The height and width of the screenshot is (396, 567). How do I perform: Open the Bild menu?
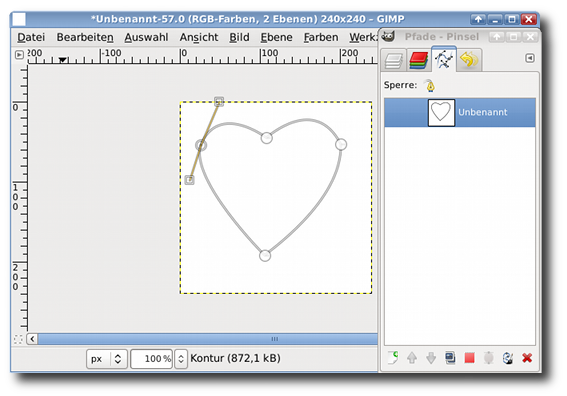click(x=239, y=37)
